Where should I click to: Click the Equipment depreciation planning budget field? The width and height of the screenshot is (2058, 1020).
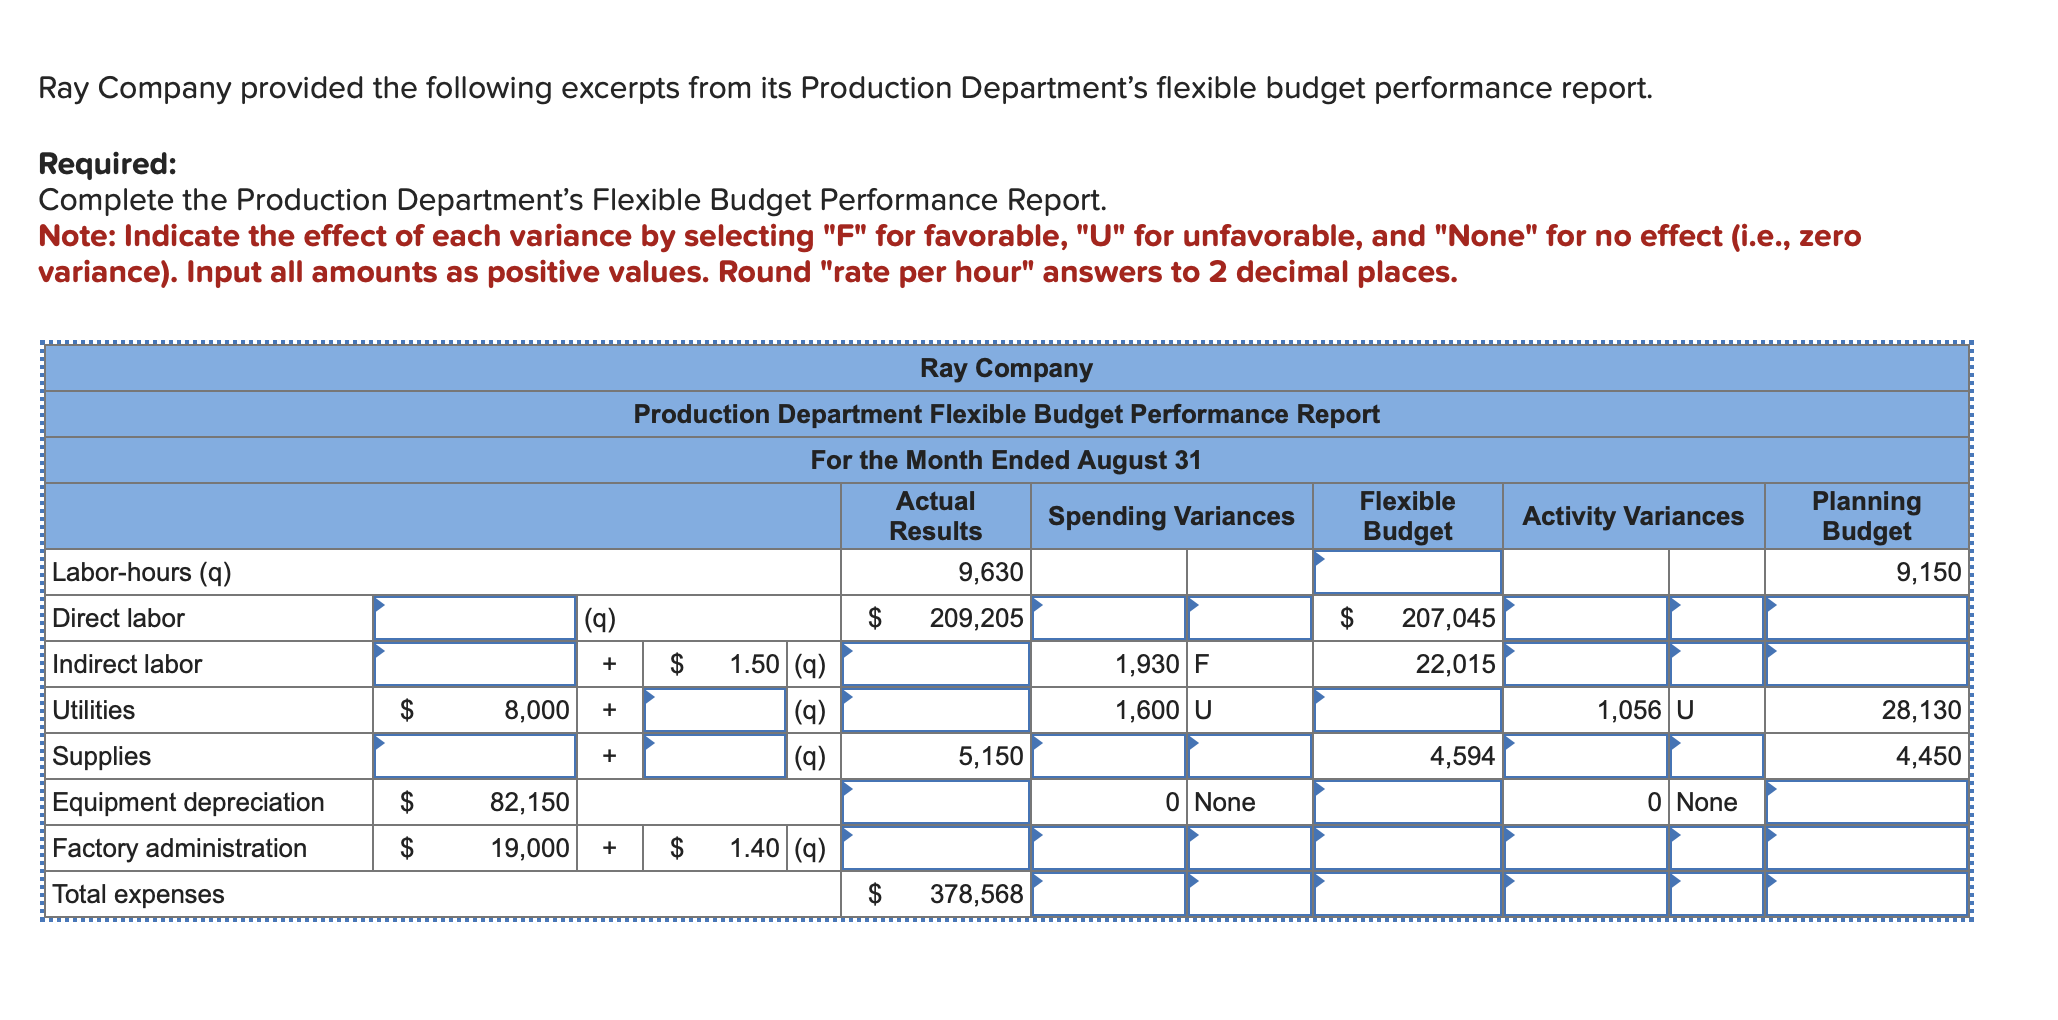coord(1865,801)
